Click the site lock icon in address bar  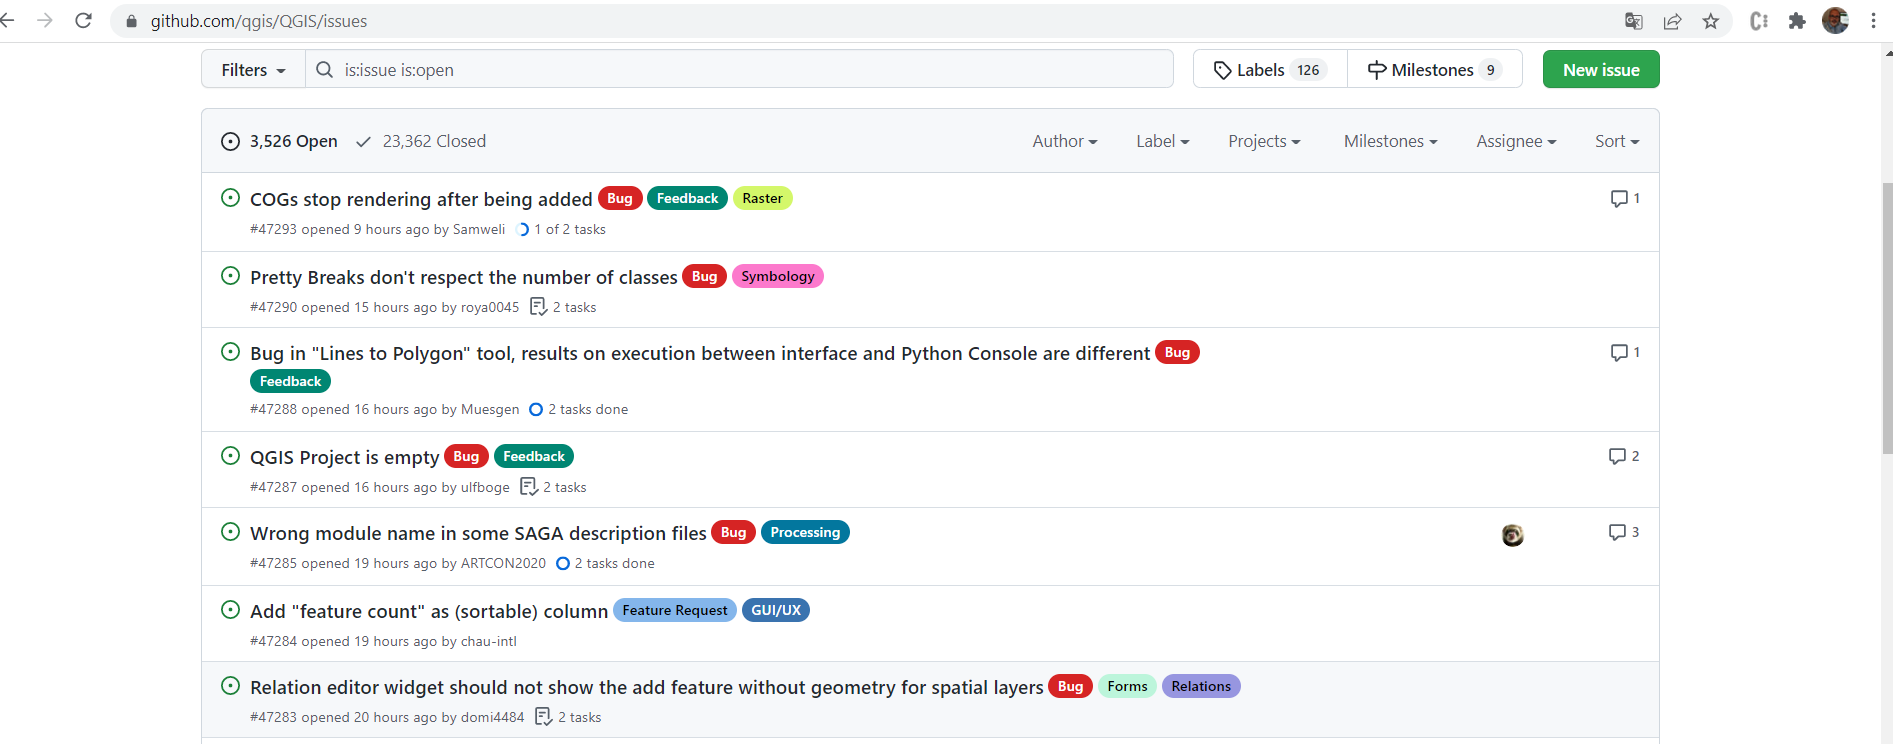tap(131, 21)
